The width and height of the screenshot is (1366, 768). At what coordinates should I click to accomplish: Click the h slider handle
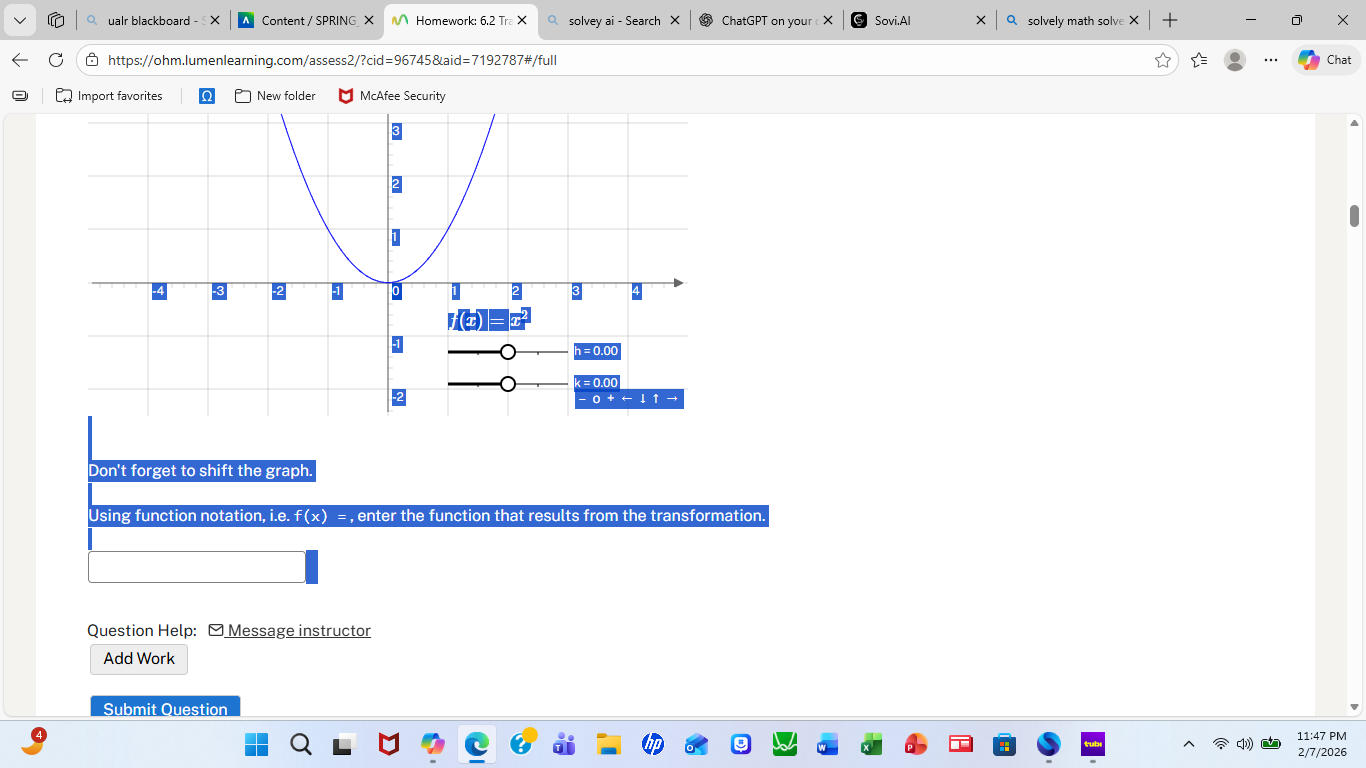[x=508, y=352]
